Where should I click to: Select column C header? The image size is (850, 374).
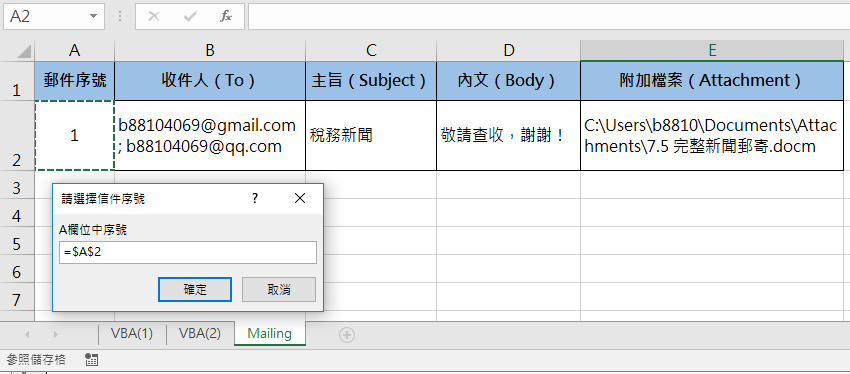click(371, 50)
